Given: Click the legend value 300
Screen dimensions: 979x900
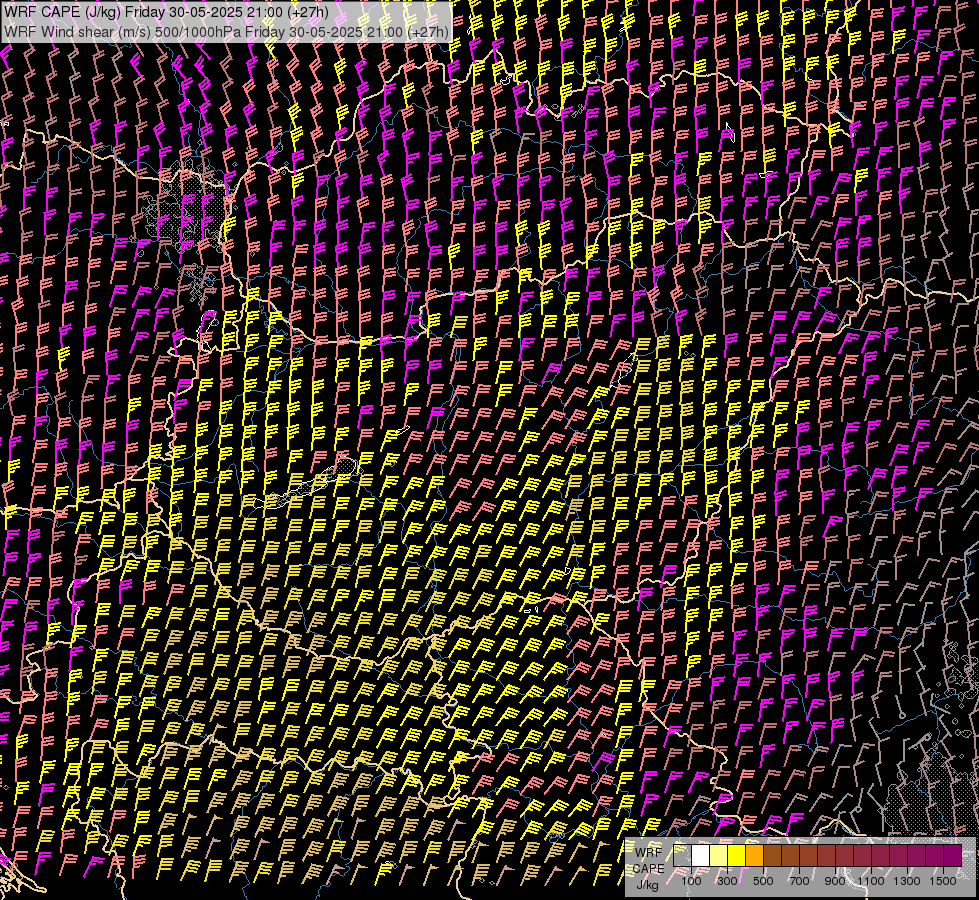Looking at the screenshot, I should [x=727, y=881].
